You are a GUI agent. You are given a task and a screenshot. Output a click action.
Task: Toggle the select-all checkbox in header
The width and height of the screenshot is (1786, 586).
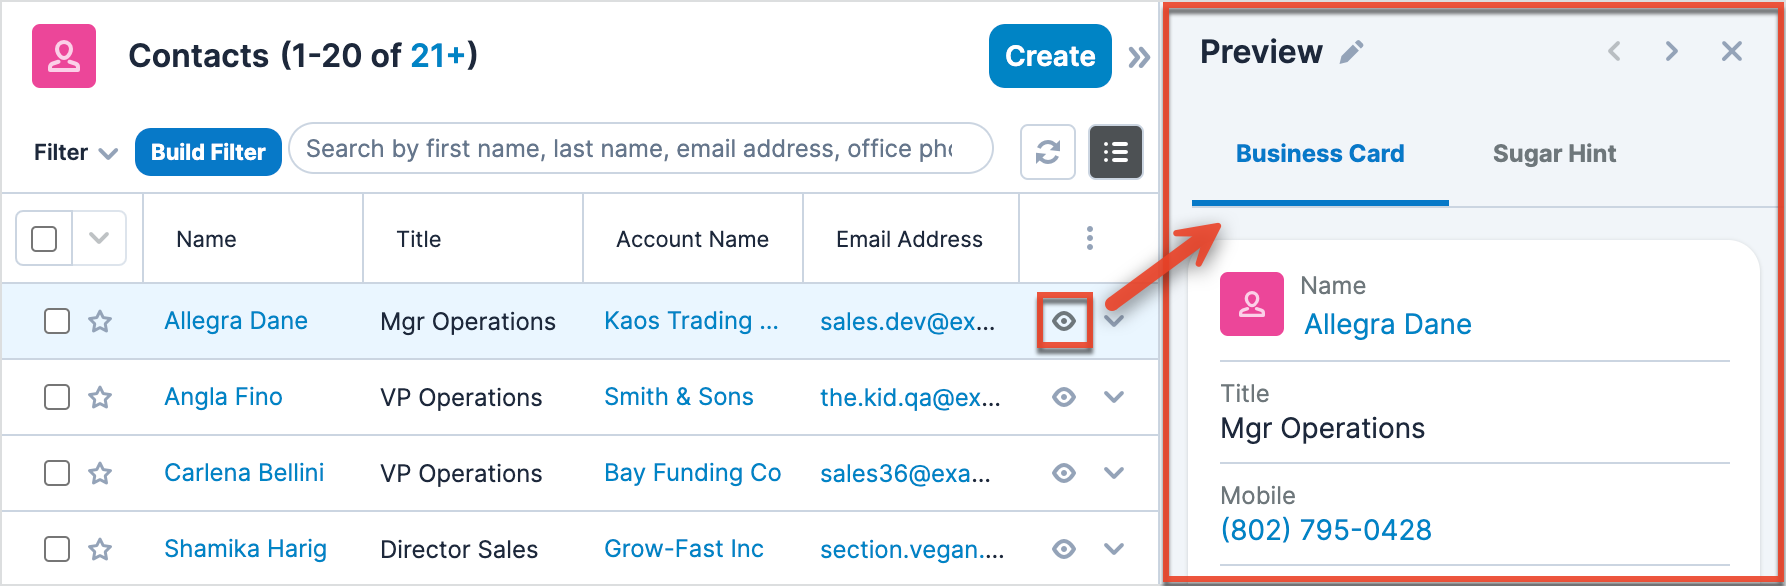tap(44, 239)
